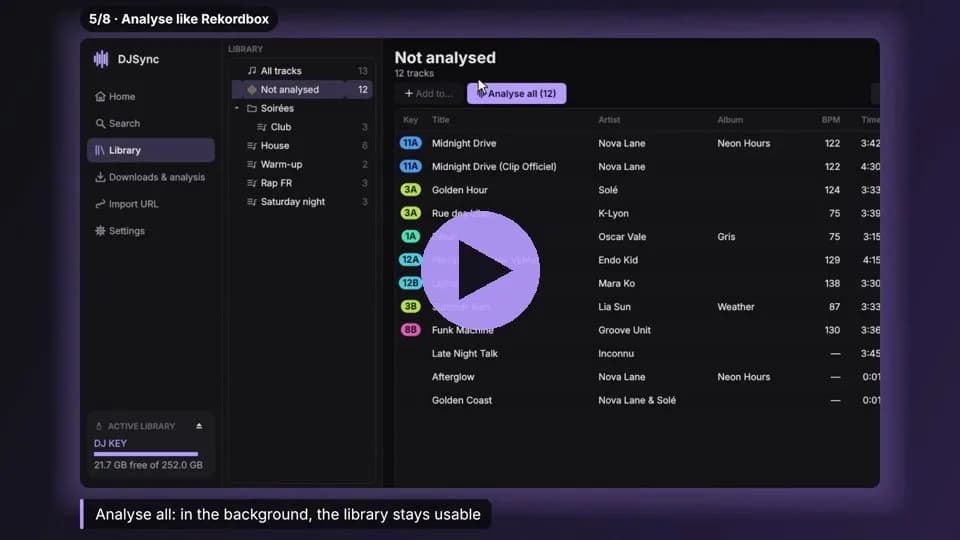Click the Search magnifier icon
The image size is (960, 540).
pos(100,123)
